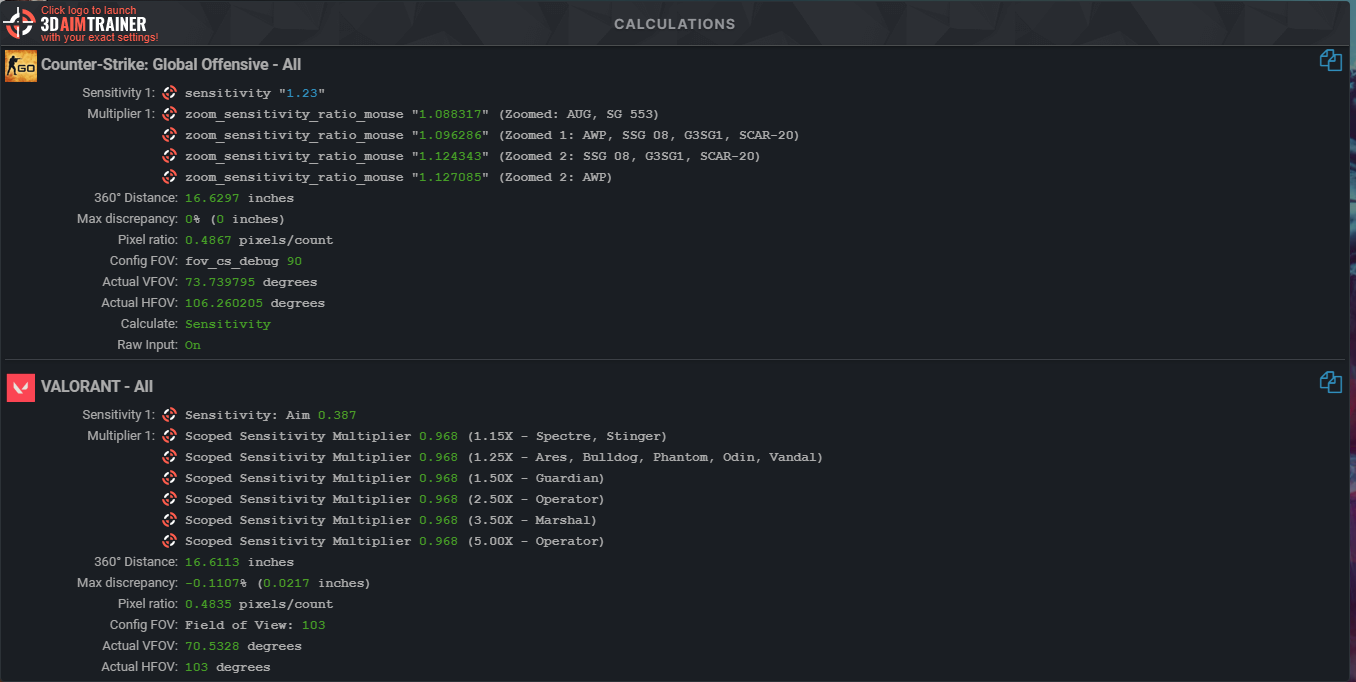The image size is (1356, 682).
Task: Click the VALORANT "Multiplier 1:" label
Action: (x=122, y=436)
